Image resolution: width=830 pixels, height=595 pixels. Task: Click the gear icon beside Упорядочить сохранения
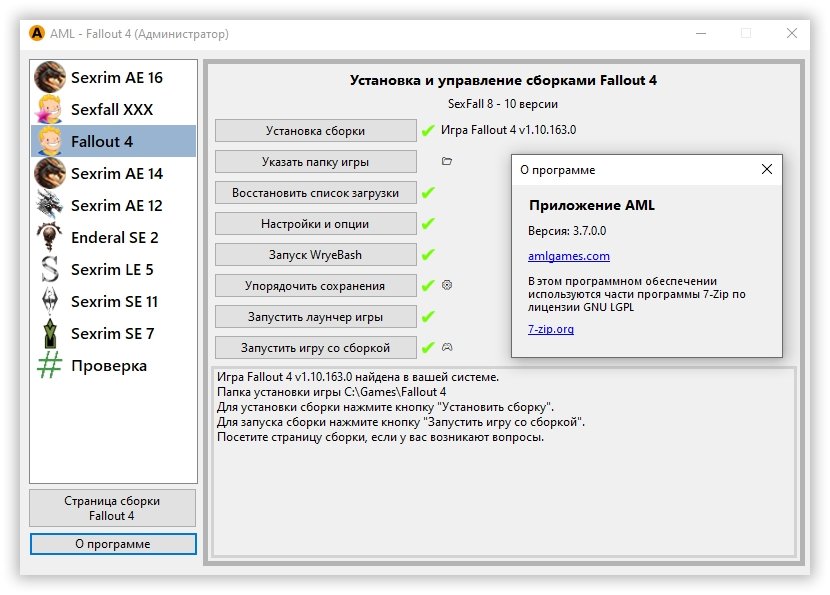click(x=447, y=285)
